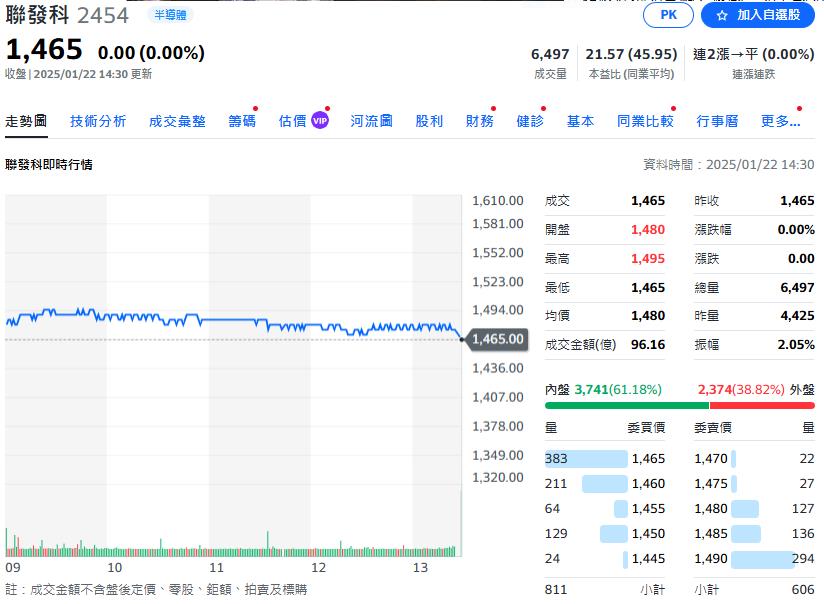Switch to the 成交彙整 tab
The height and width of the screenshot is (604, 824).
[x=177, y=121]
